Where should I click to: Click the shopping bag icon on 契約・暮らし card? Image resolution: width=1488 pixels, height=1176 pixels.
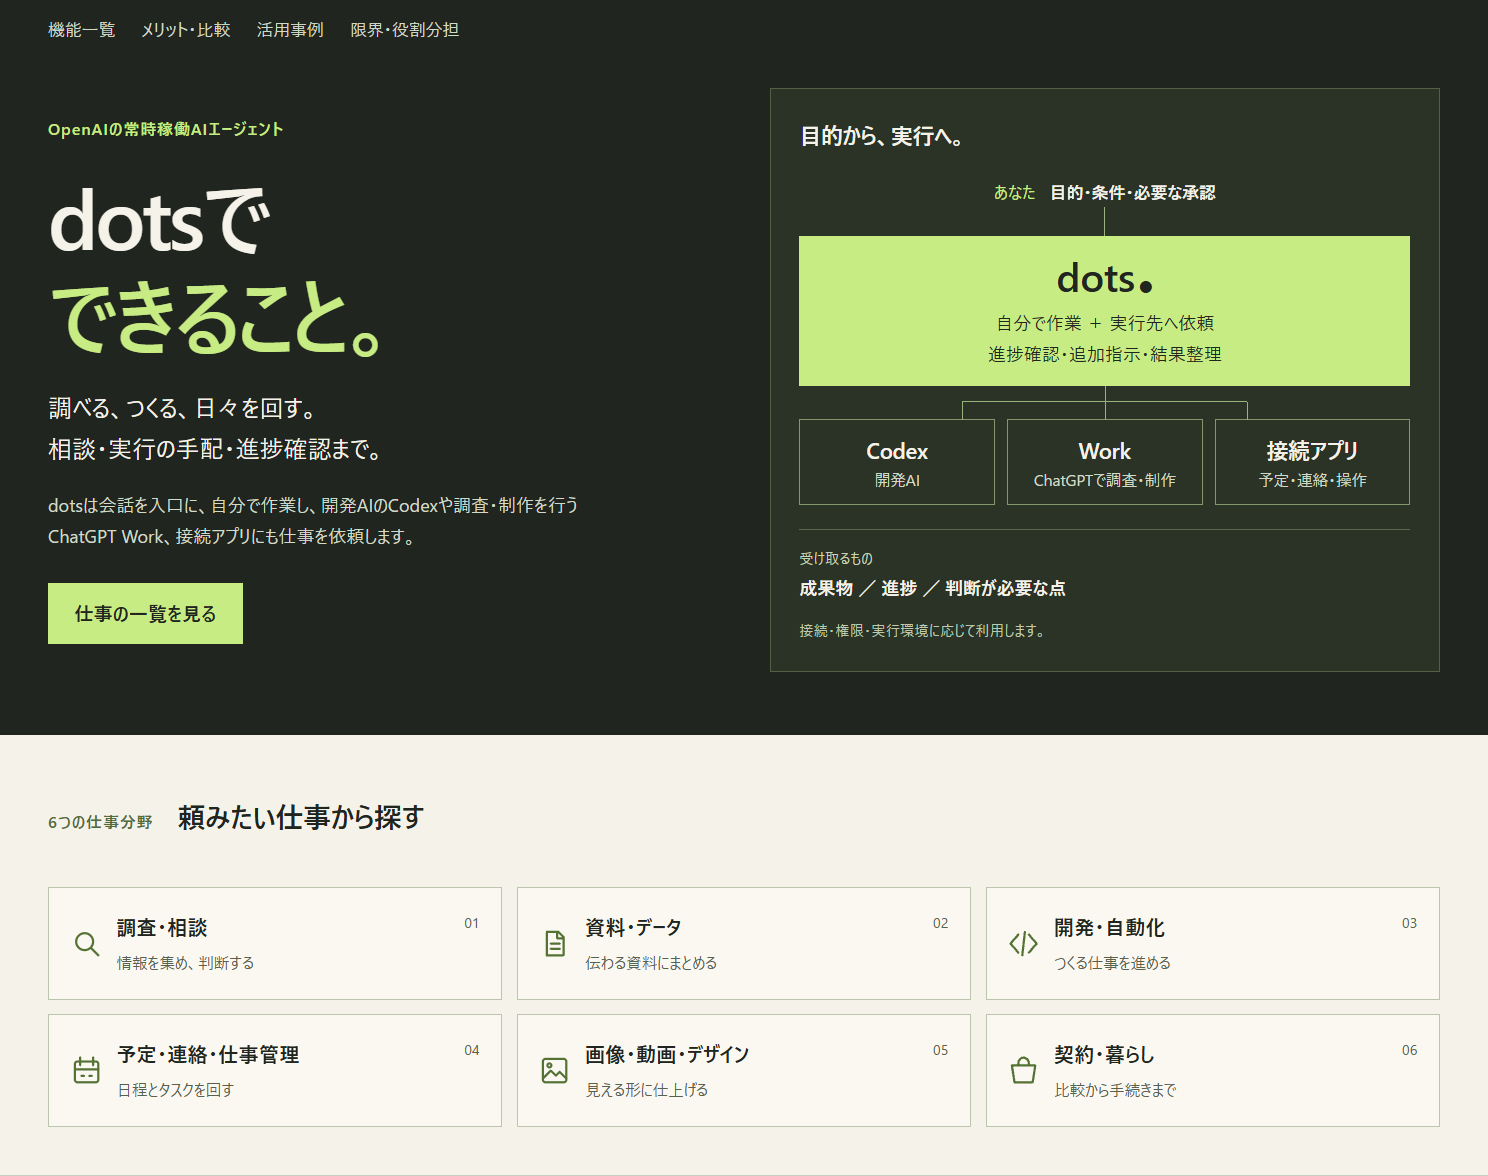coord(1023,1071)
